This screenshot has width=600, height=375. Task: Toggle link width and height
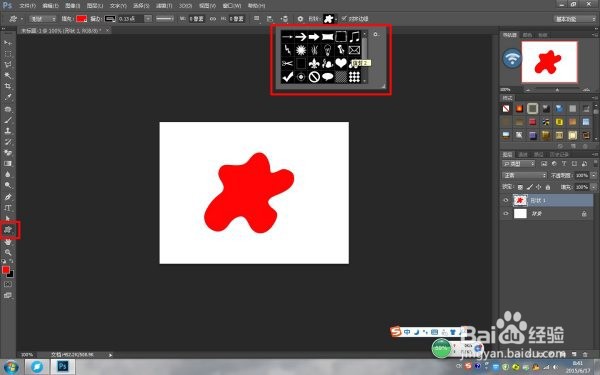213,18
